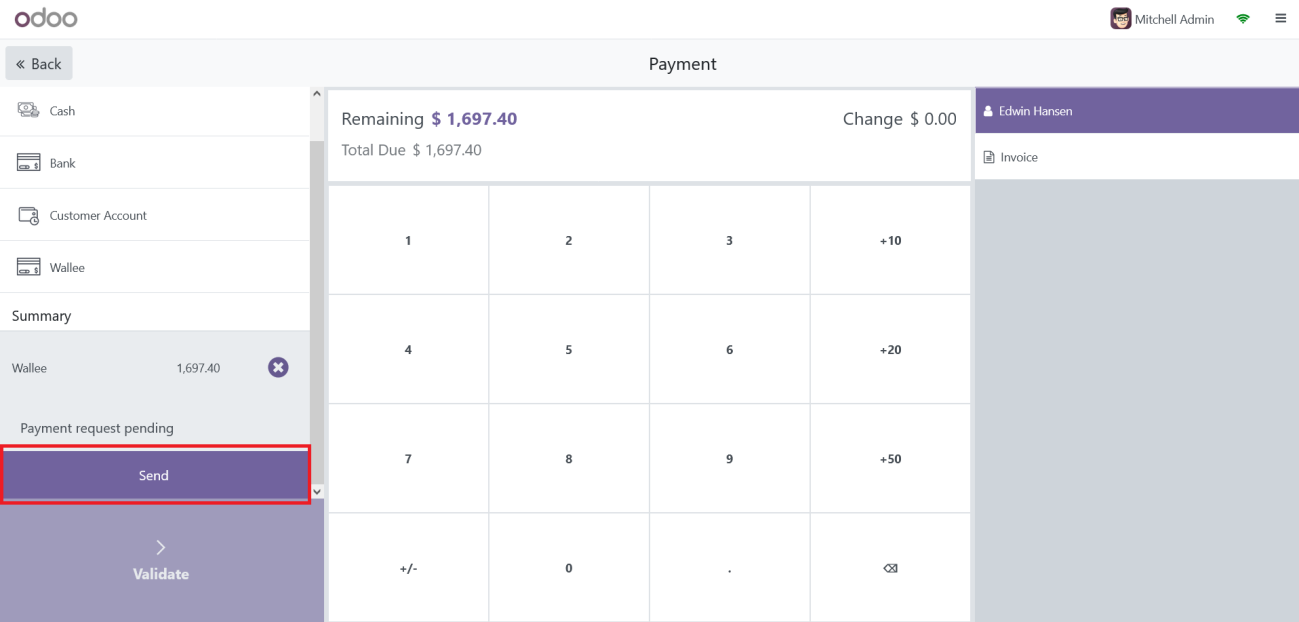Send the Wallee payment request
Screen dimensions: 1299x622
(x=154, y=475)
